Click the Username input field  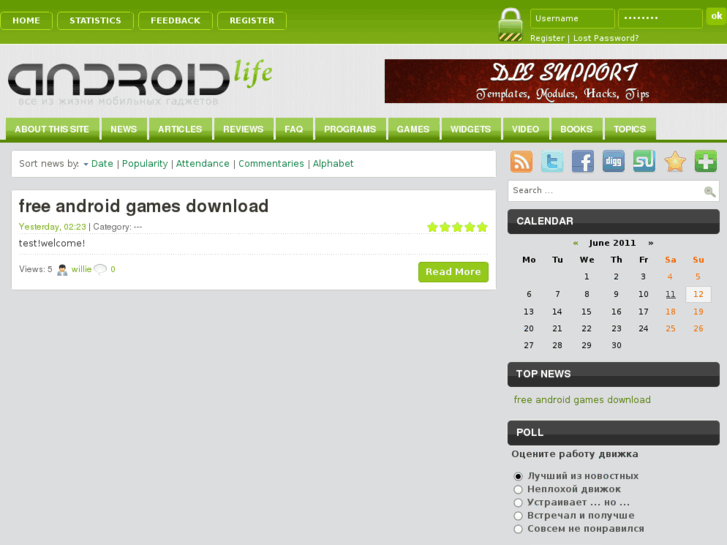pyautogui.click(x=572, y=19)
